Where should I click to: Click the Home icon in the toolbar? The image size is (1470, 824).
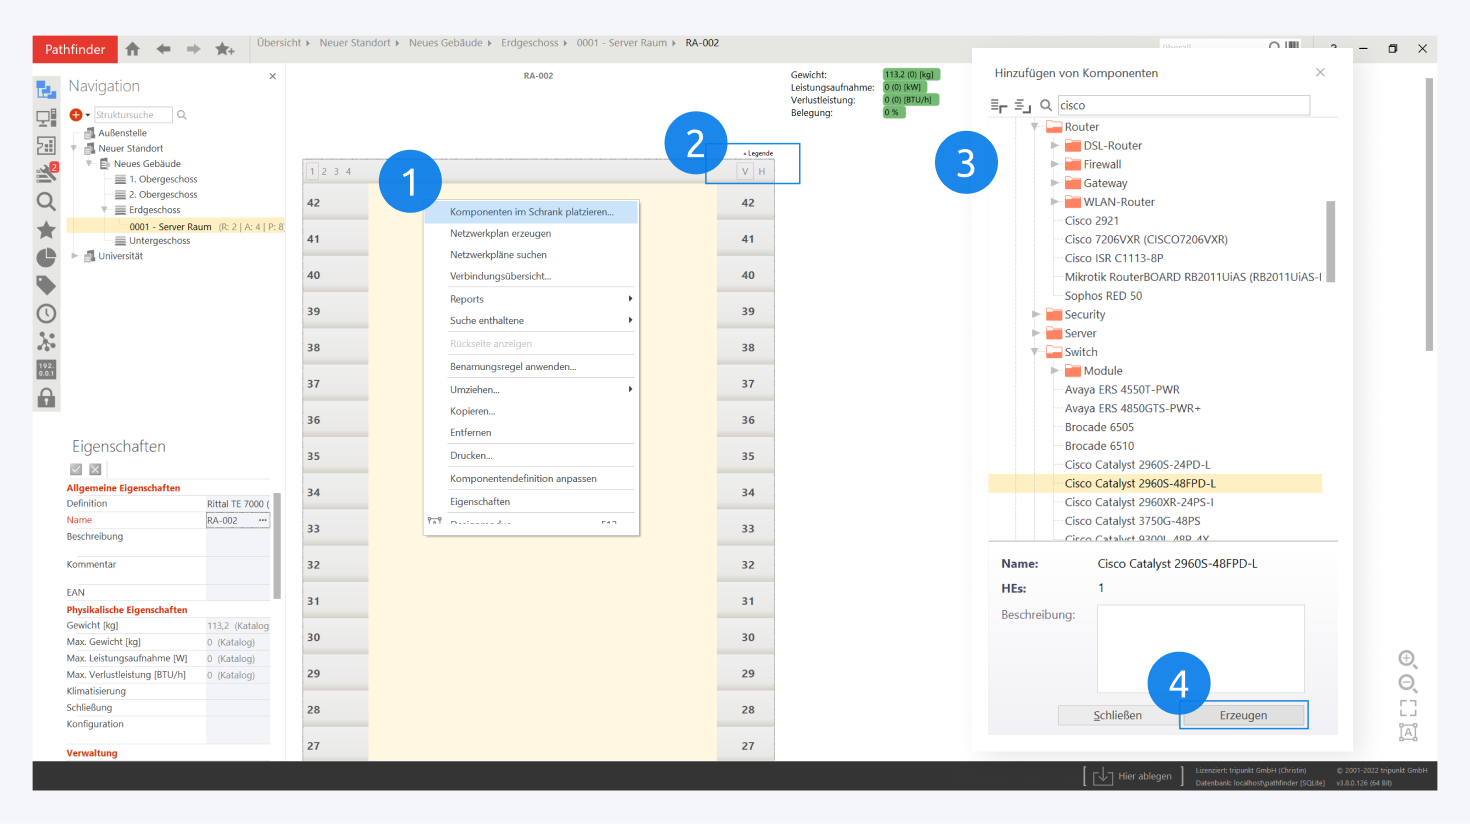click(x=132, y=49)
